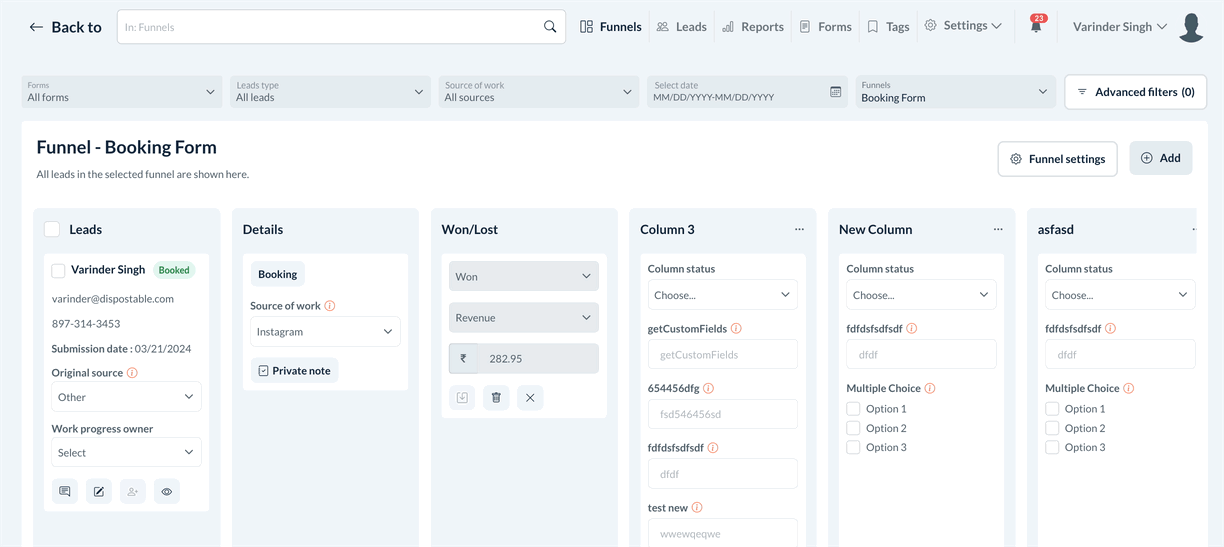Click test new info icon

697,508
